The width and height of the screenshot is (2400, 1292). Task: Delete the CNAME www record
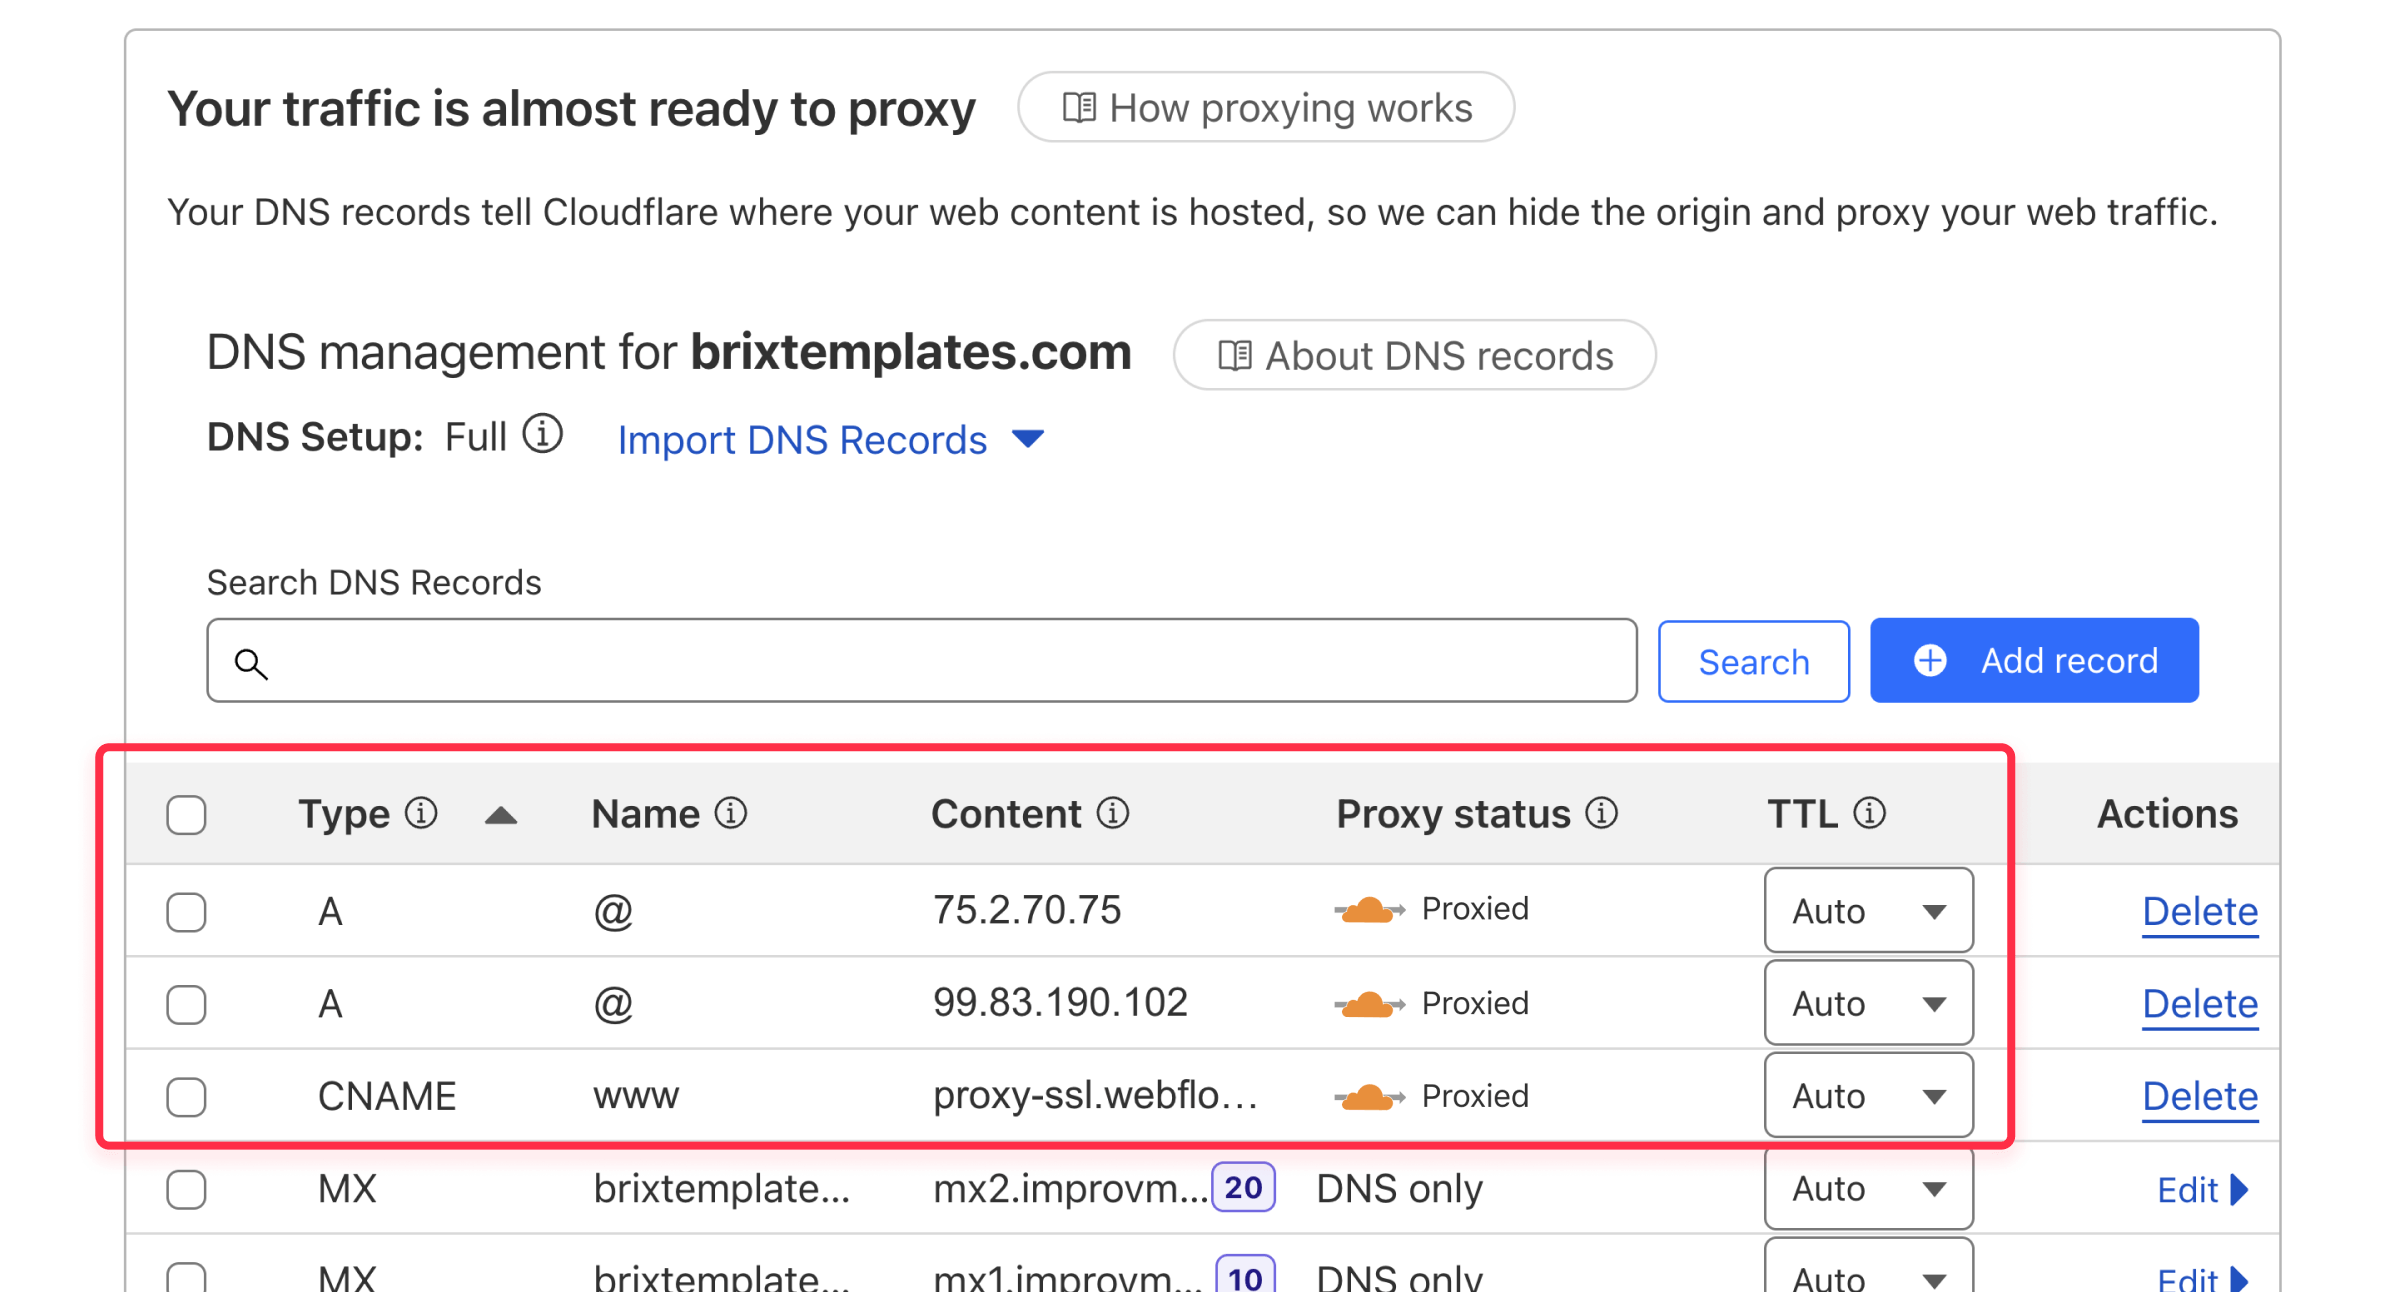2200,1096
